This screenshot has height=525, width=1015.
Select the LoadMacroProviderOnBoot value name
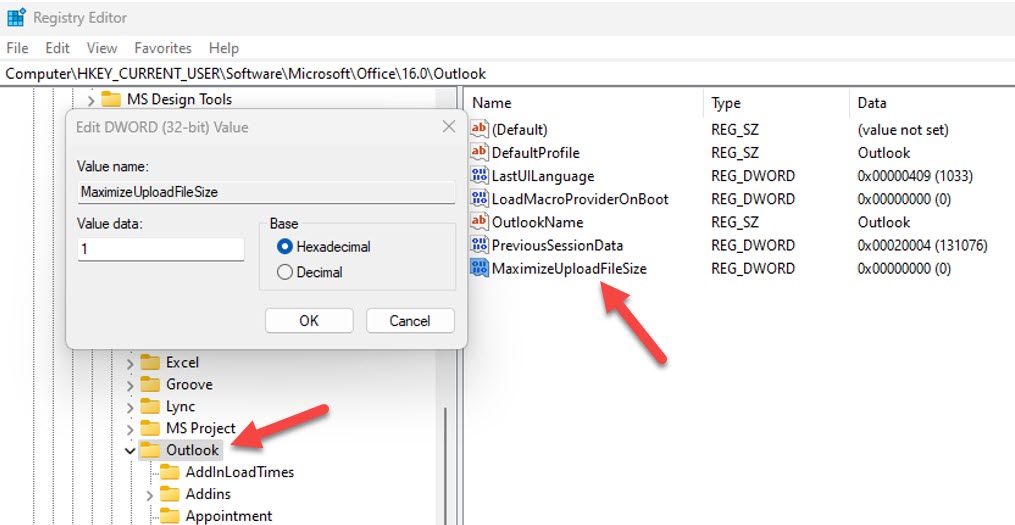coord(580,199)
